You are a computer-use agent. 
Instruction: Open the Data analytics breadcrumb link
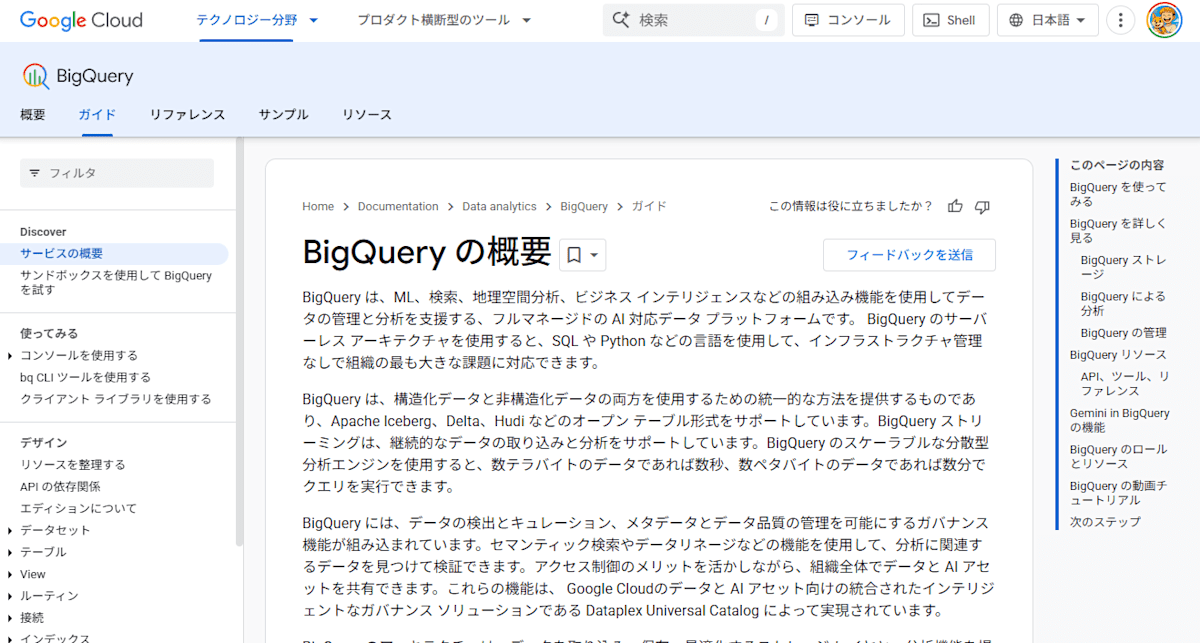pos(499,206)
